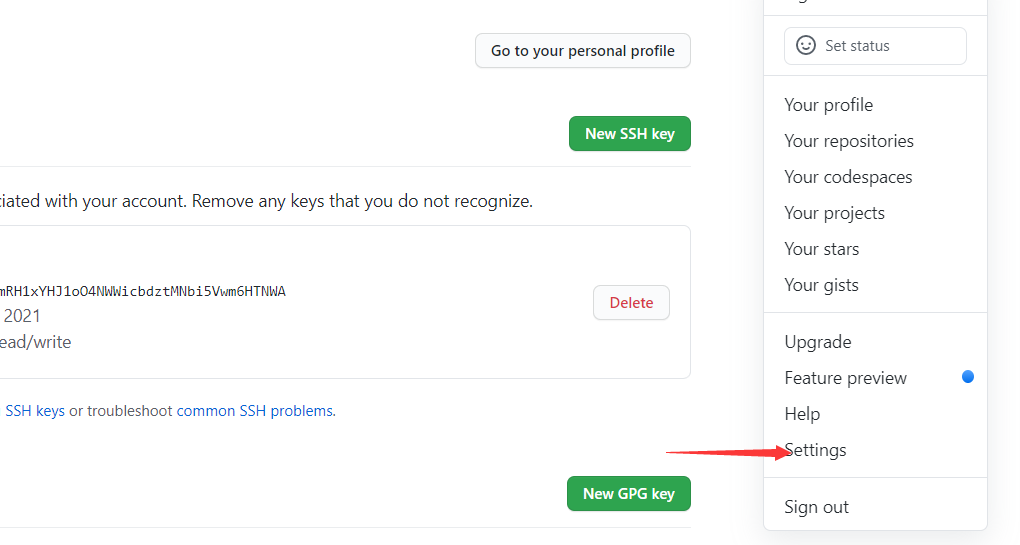Select Your repositories from the menu

tap(848, 141)
